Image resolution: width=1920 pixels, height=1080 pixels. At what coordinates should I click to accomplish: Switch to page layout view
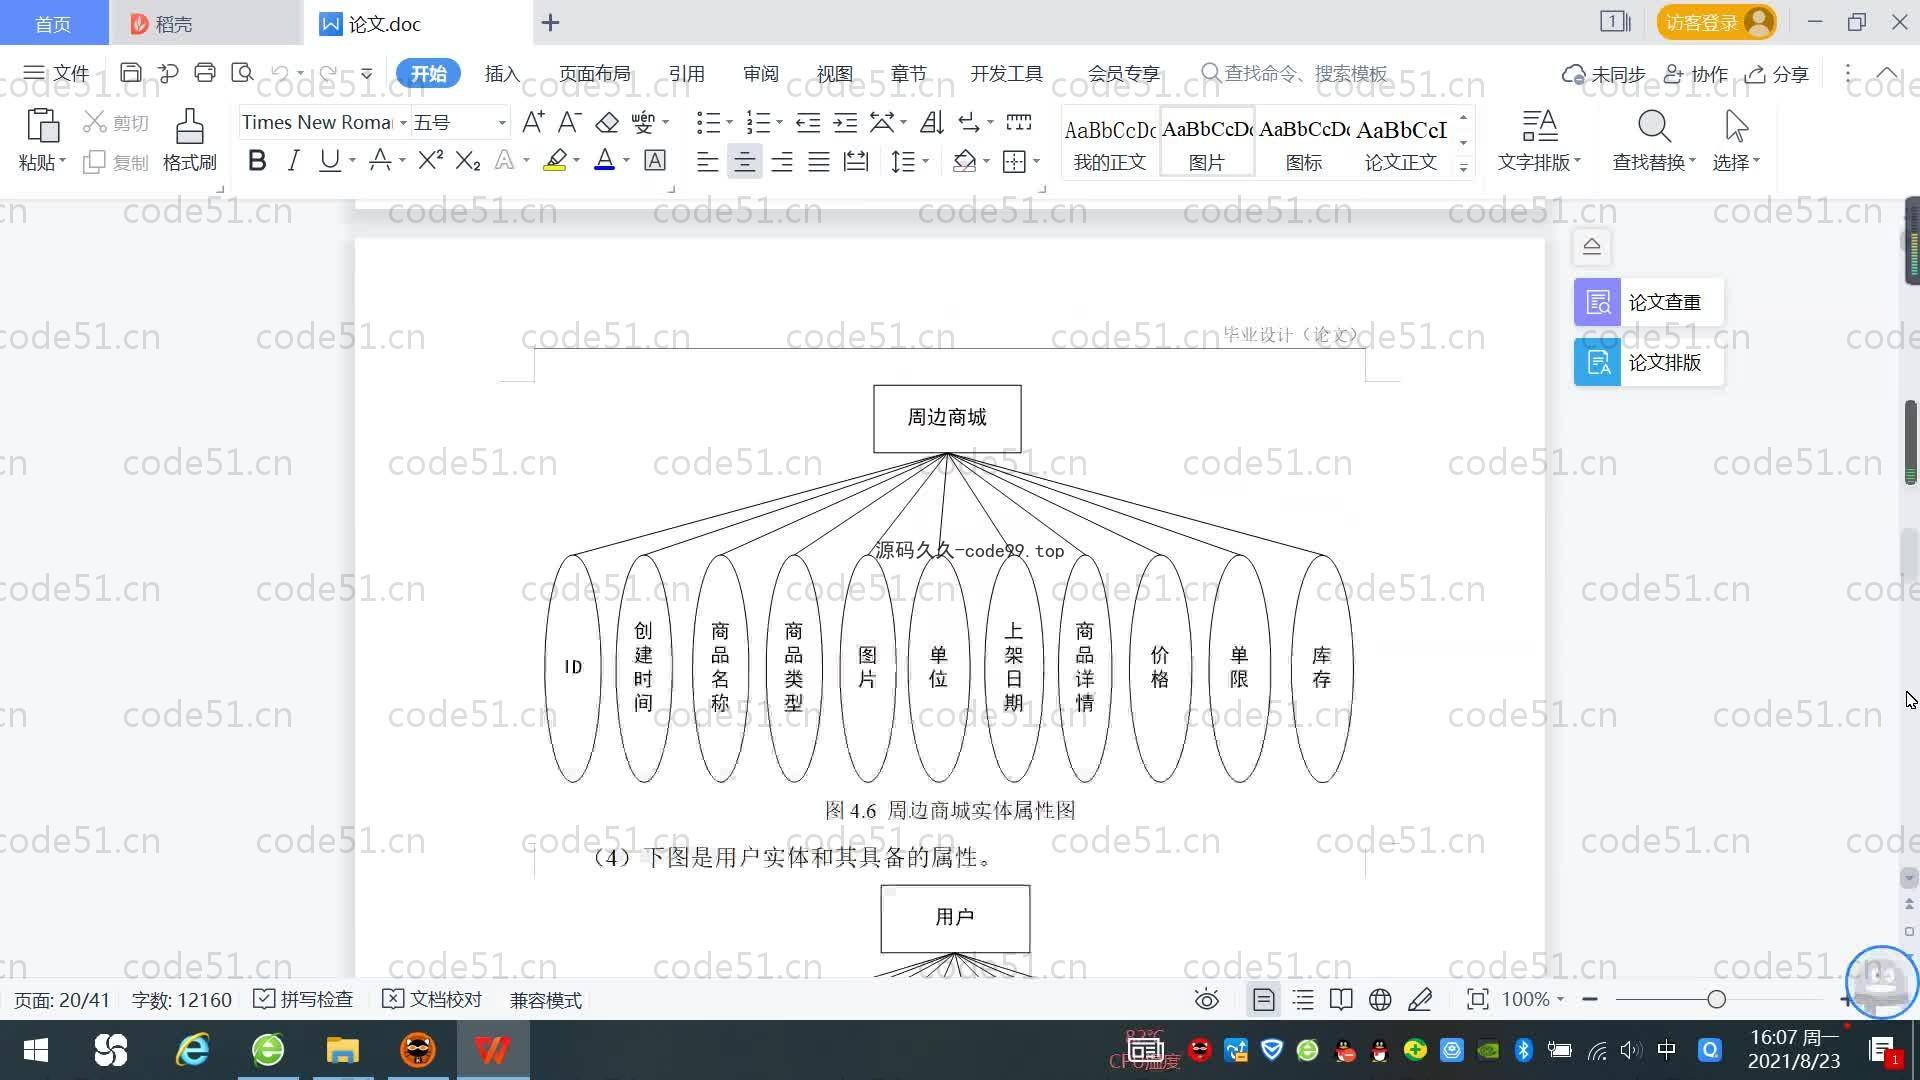tap(1264, 999)
